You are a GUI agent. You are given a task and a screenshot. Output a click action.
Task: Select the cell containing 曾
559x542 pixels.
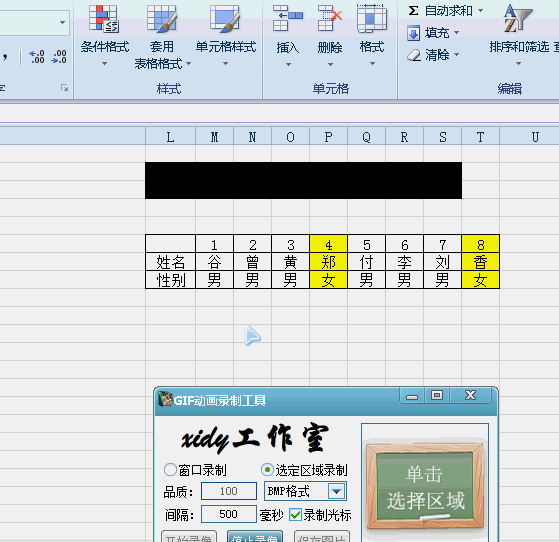click(252, 262)
